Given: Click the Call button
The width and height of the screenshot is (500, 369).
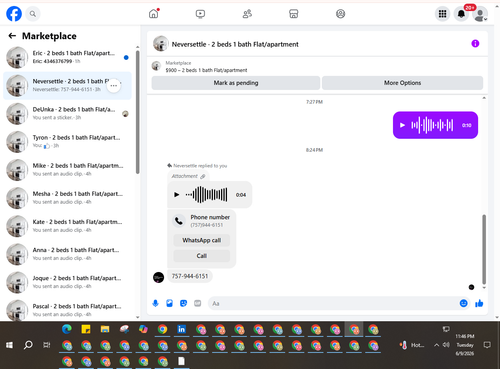Looking at the screenshot, I should (x=202, y=256).
